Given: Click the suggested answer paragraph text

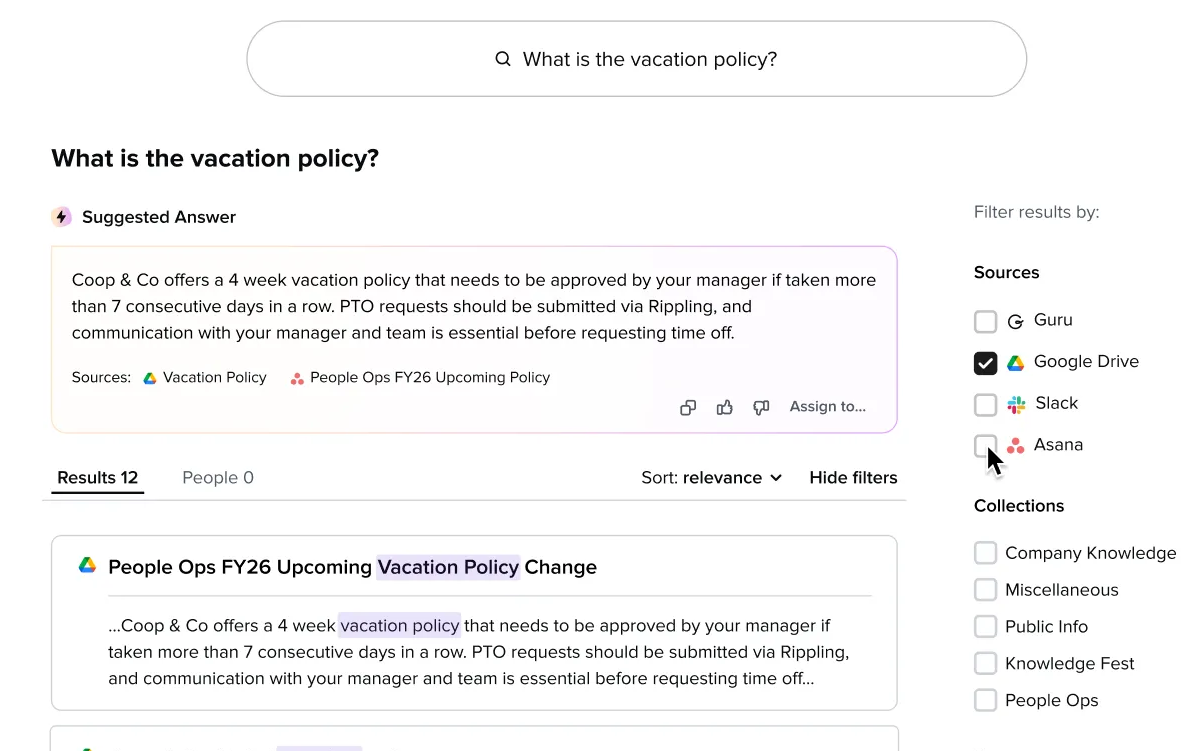Looking at the screenshot, I should [473, 306].
